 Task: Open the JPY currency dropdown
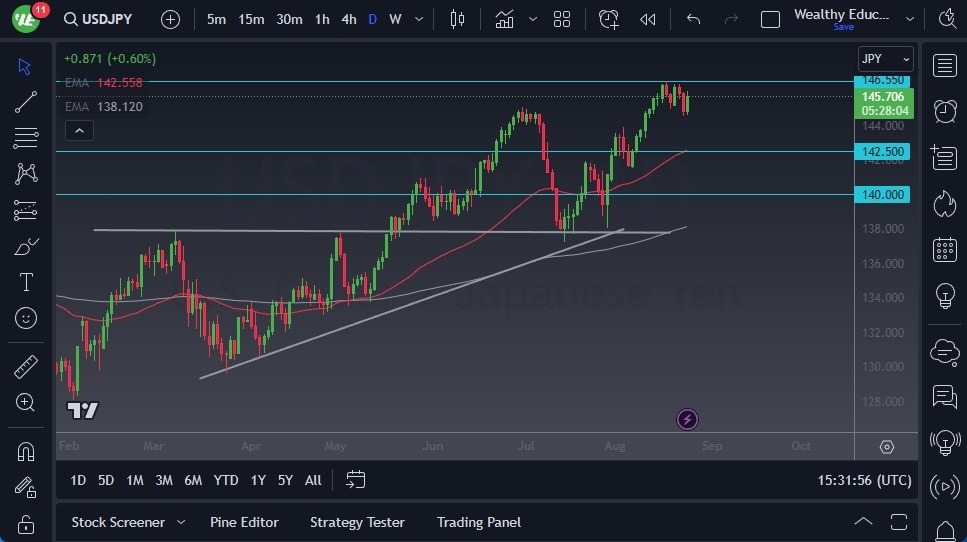pos(885,59)
